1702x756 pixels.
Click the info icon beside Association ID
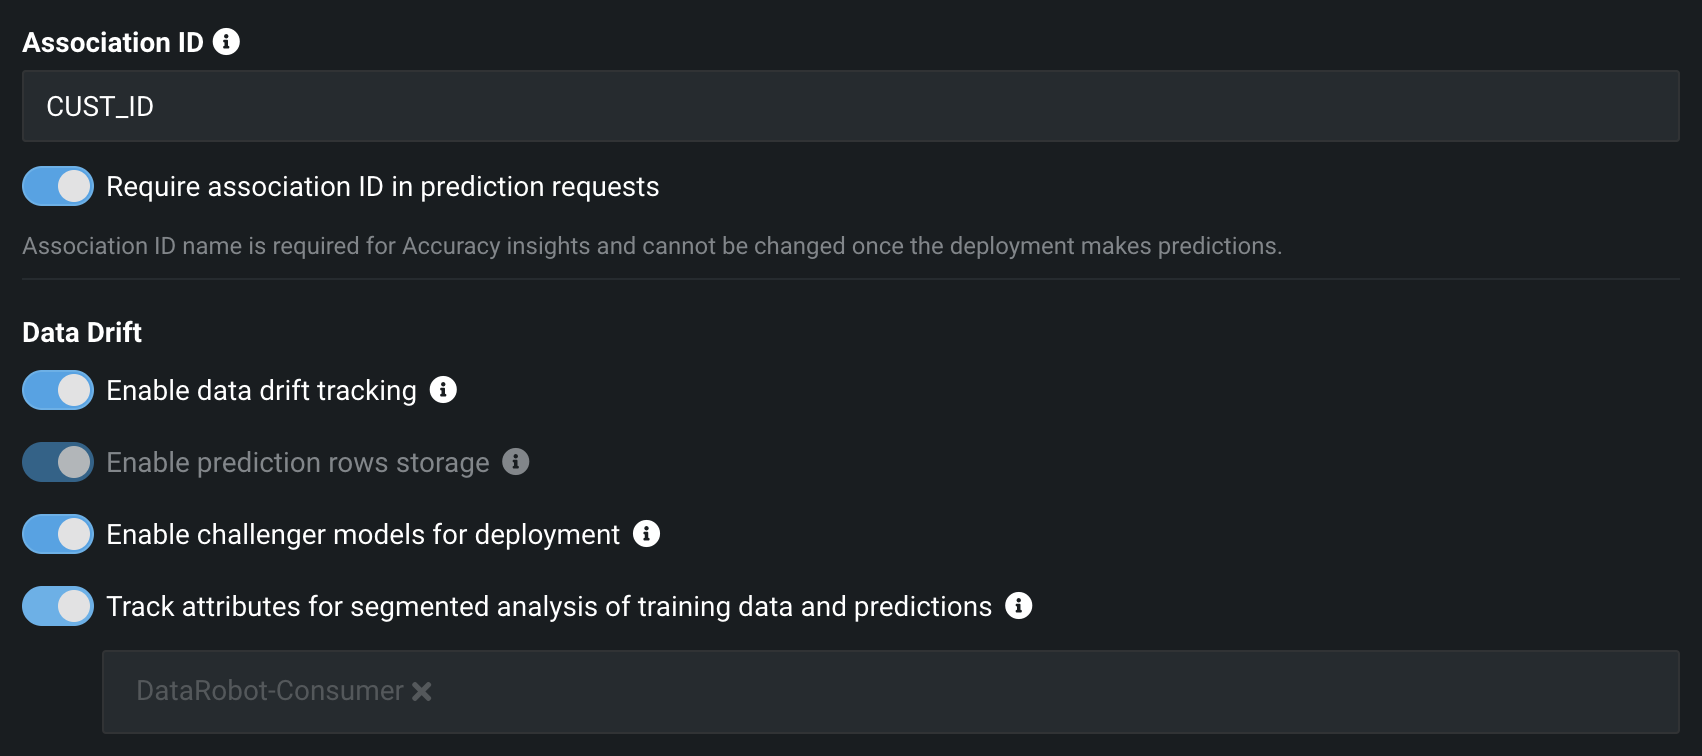click(x=227, y=42)
